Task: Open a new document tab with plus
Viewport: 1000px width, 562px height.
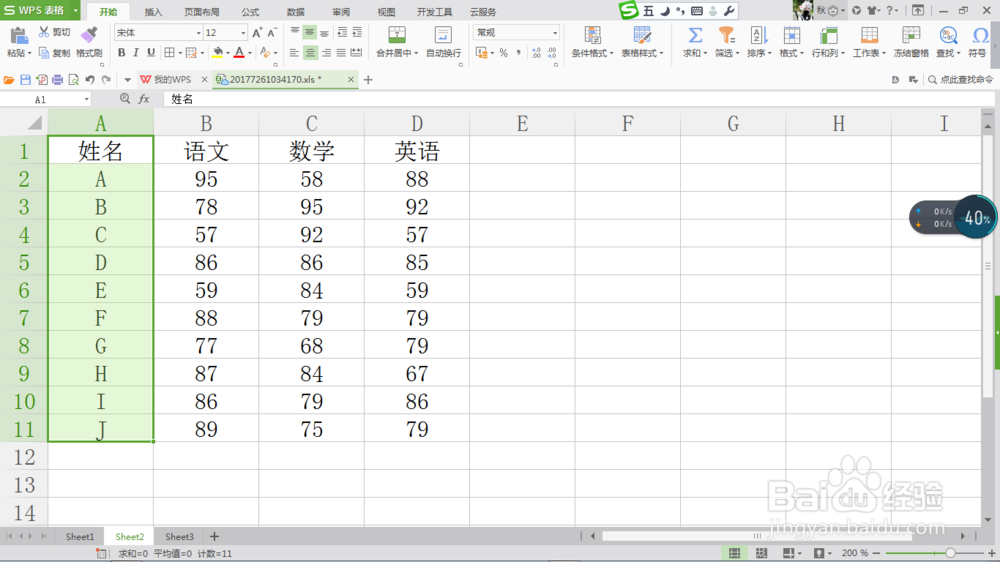Action: point(368,80)
